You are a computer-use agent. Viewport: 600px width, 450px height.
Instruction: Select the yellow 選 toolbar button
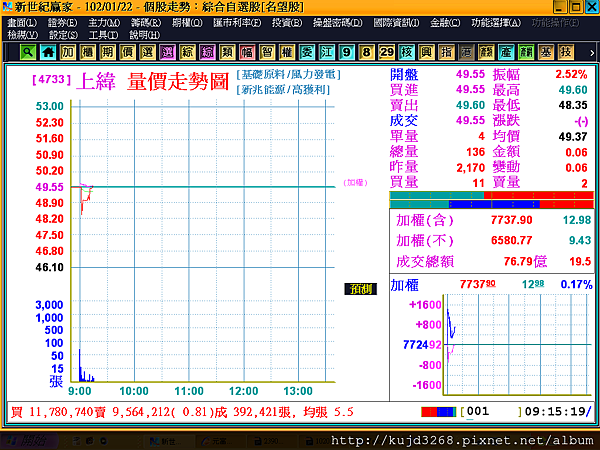pos(147,52)
